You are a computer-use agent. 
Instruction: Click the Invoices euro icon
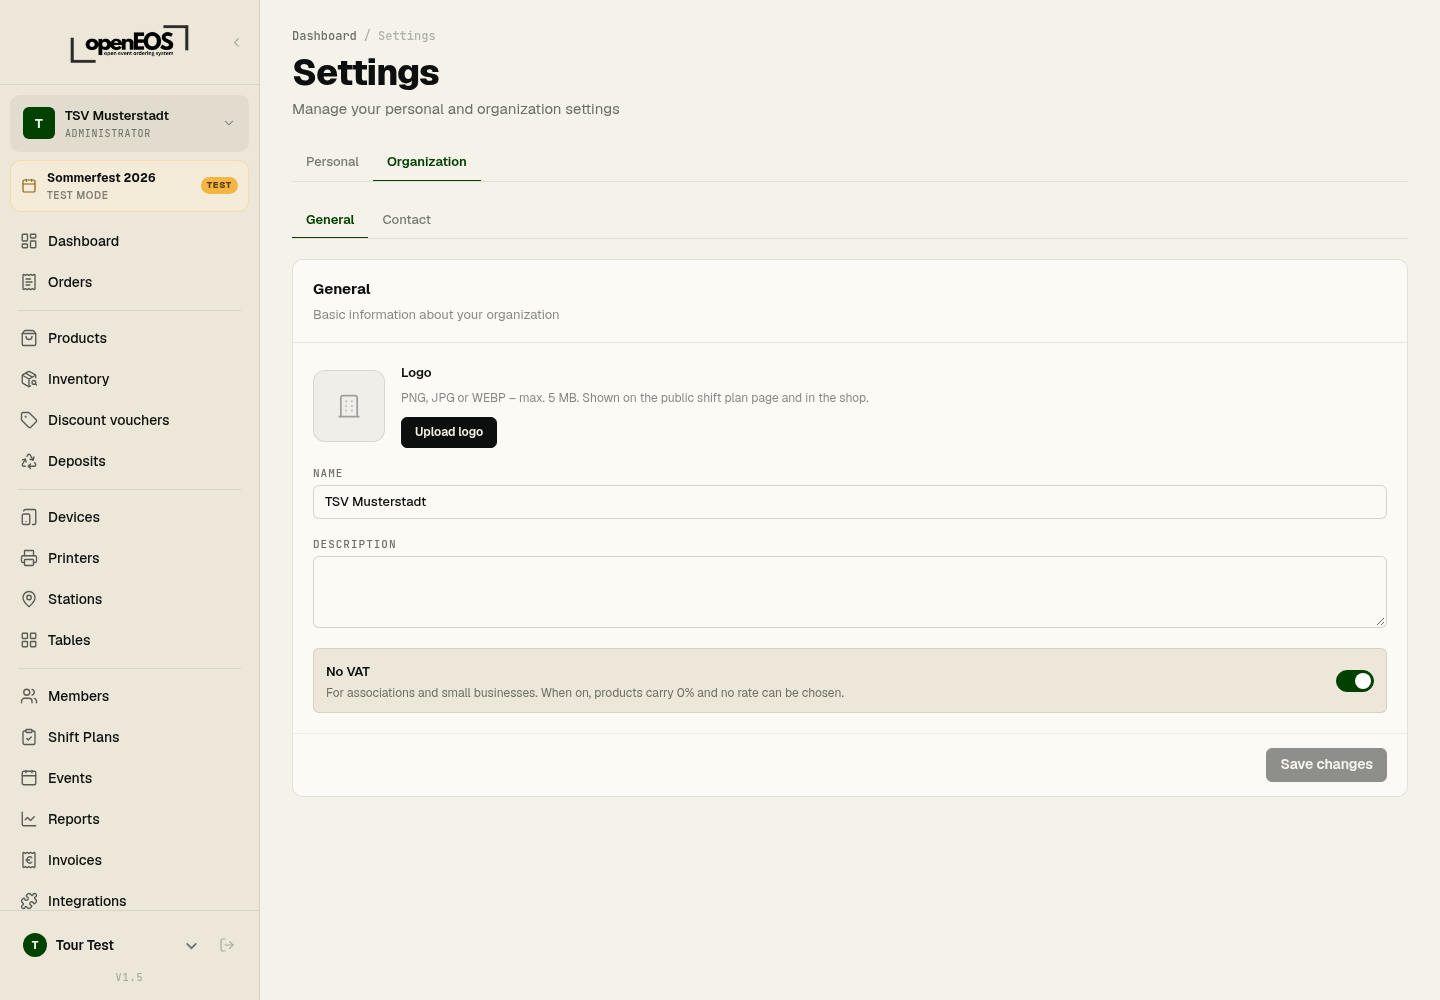click(x=29, y=860)
